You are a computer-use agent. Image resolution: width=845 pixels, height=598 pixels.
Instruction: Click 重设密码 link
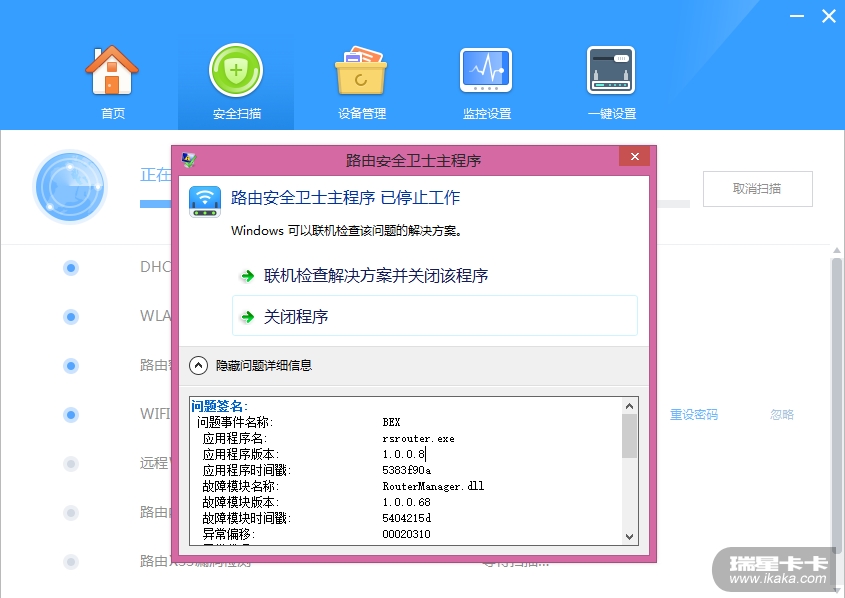pyautogui.click(x=694, y=414)
